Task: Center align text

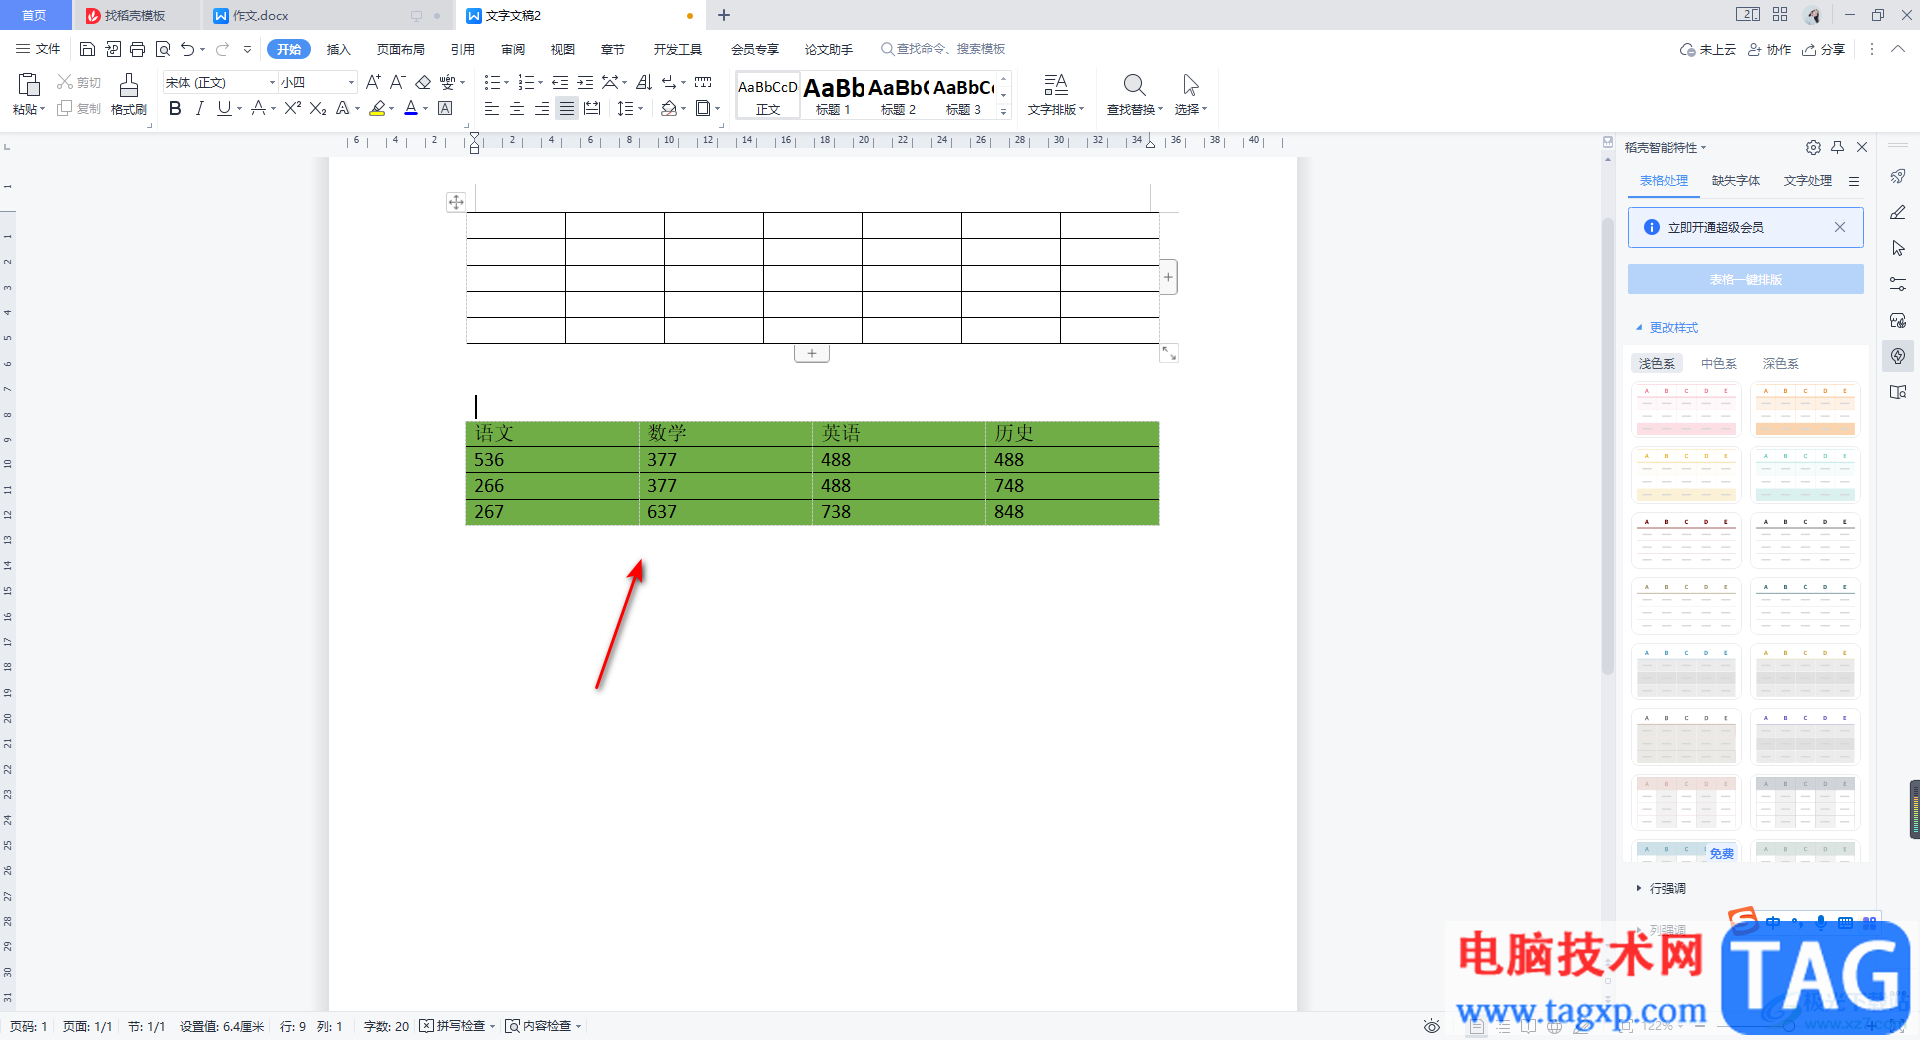Action: [516, 108]
